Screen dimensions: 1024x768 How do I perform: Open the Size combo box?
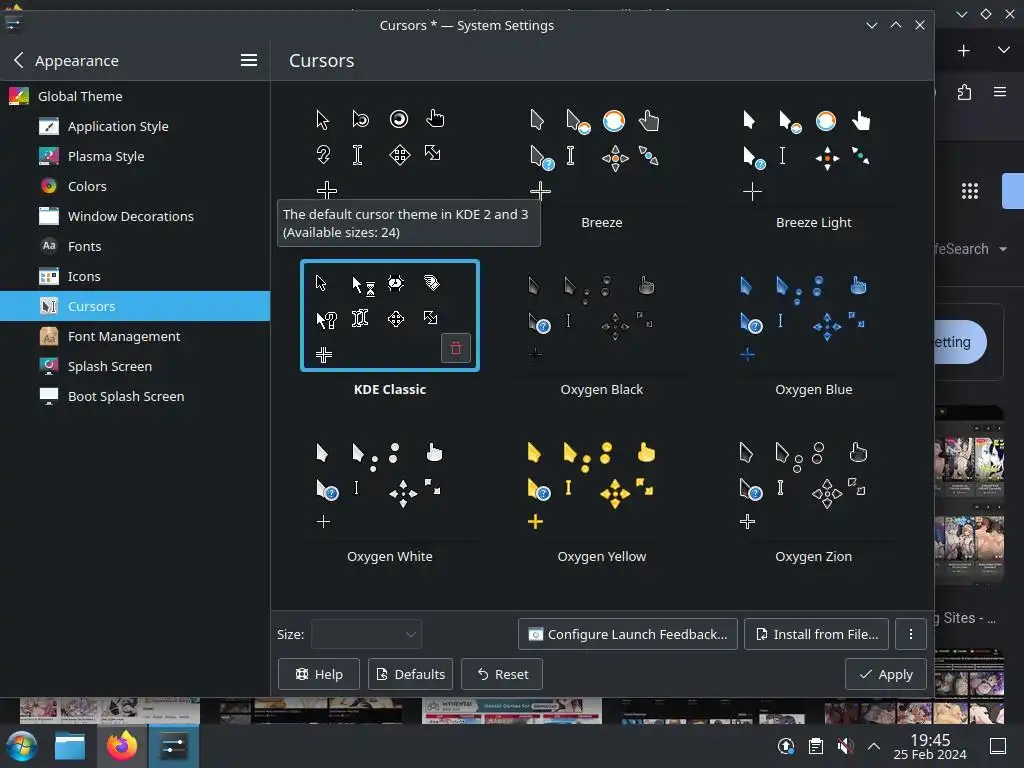point(366,634)
